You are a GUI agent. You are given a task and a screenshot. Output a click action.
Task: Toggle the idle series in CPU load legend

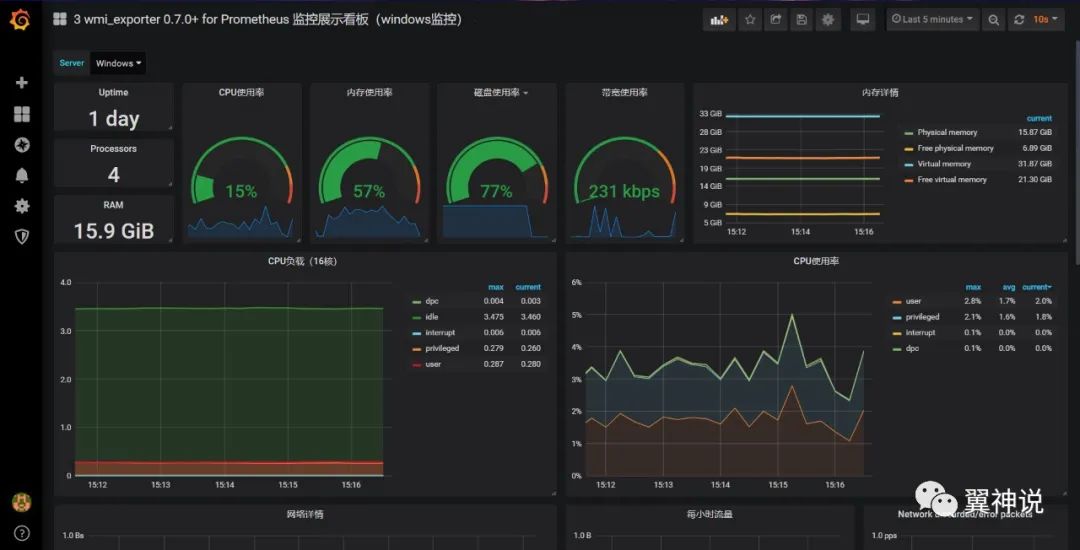click(433, 317)
